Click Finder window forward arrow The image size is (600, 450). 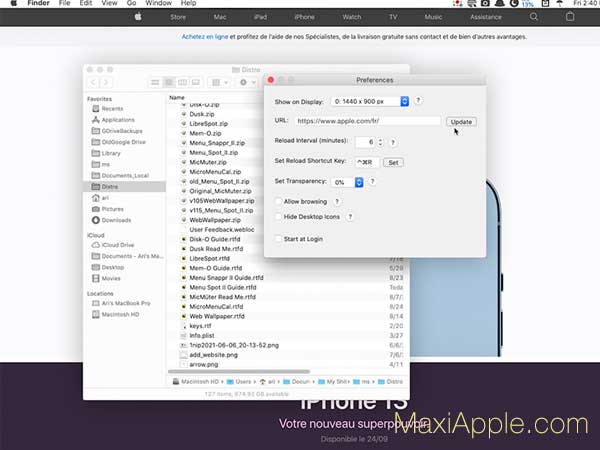click(106, 82)
